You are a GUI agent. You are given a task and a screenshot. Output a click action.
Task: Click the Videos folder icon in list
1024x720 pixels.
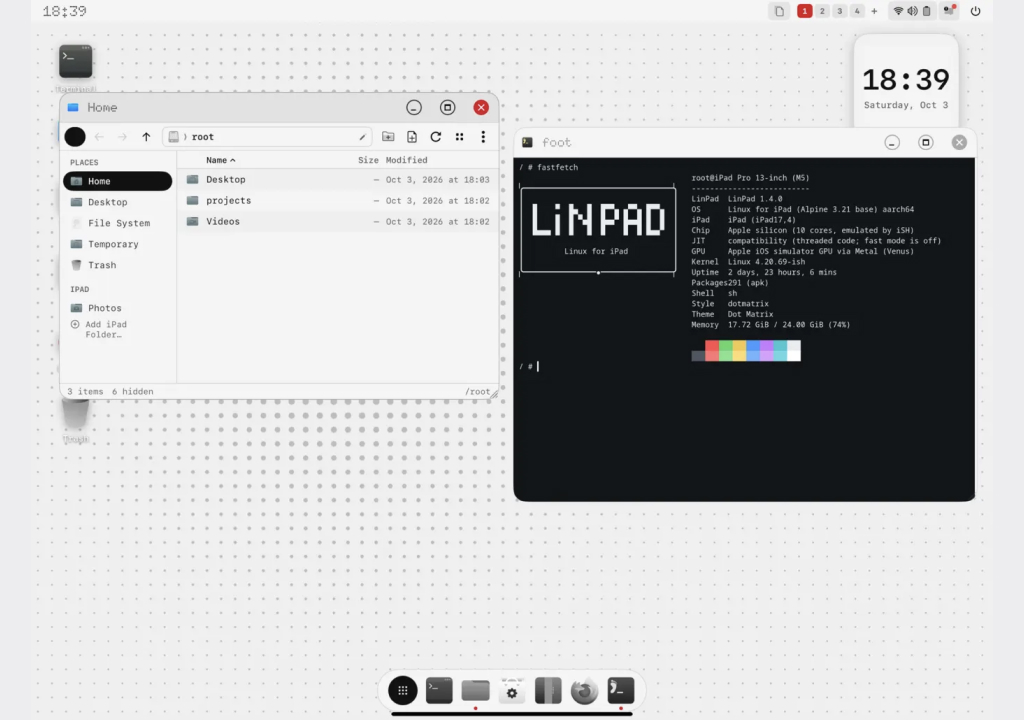(x=193, y=221)
